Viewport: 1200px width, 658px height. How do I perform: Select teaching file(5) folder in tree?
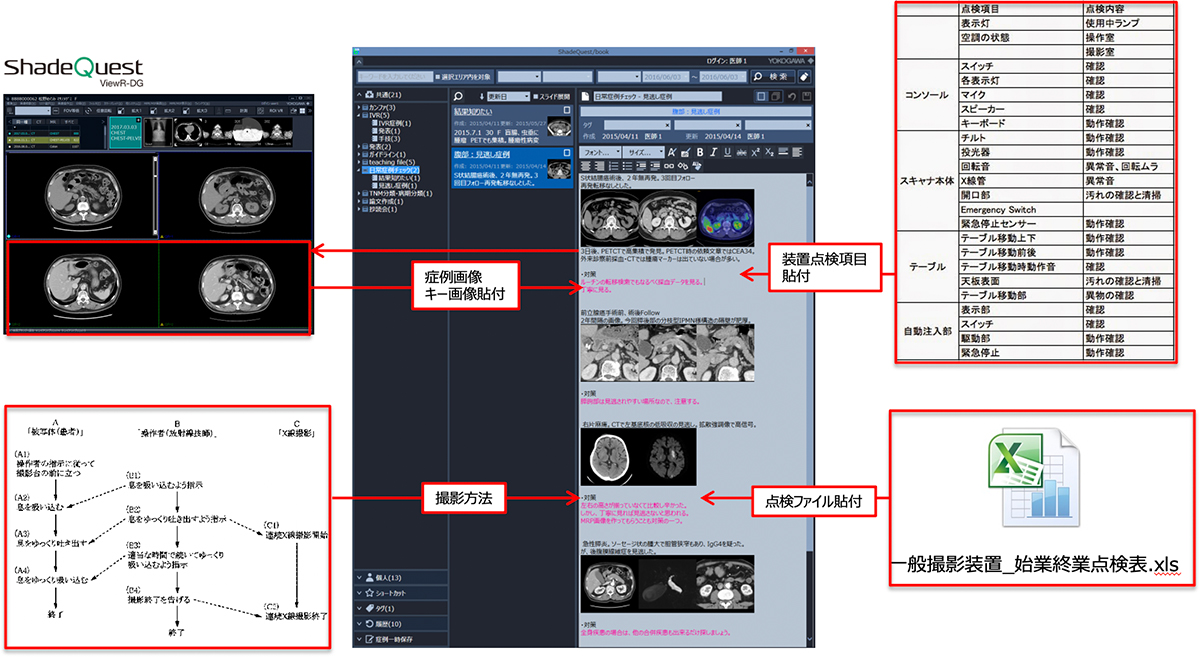pyautogui.click(x=390, y=163)
